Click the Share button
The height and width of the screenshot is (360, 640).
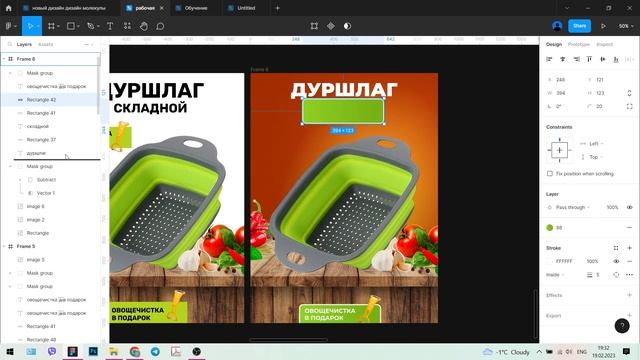pos(579,26)
